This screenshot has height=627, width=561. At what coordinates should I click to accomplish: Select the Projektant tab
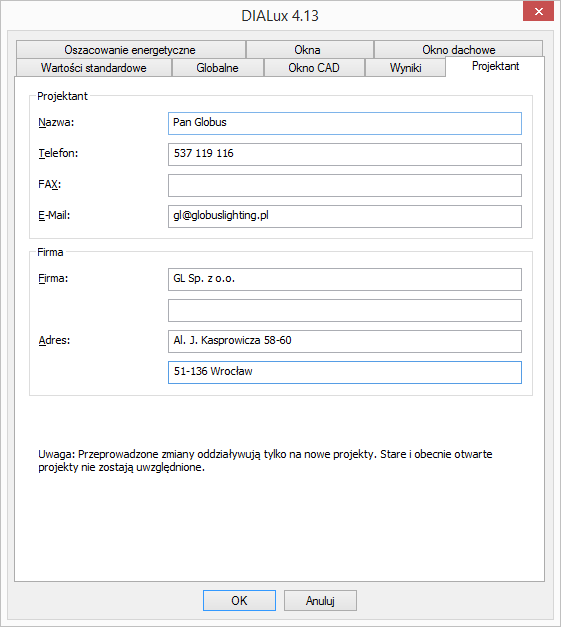(x=495, y=66)
